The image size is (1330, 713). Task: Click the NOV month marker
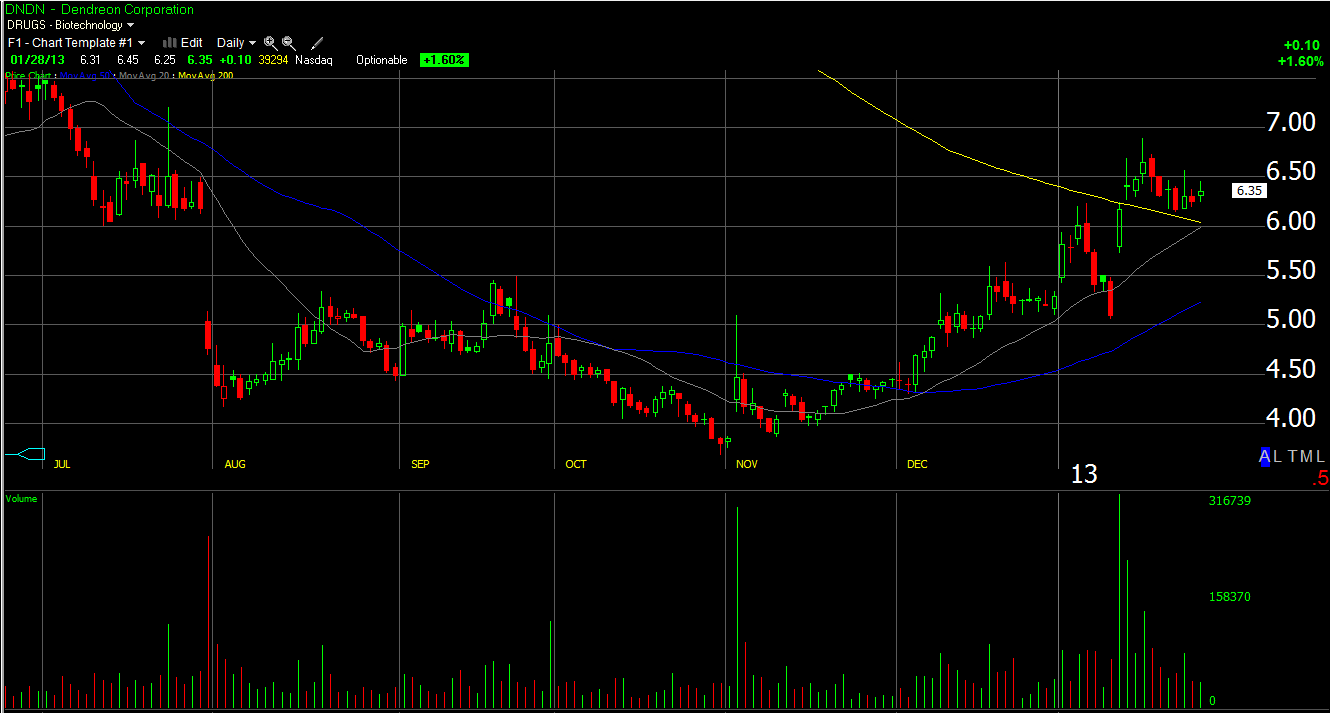tap(747, 464)
